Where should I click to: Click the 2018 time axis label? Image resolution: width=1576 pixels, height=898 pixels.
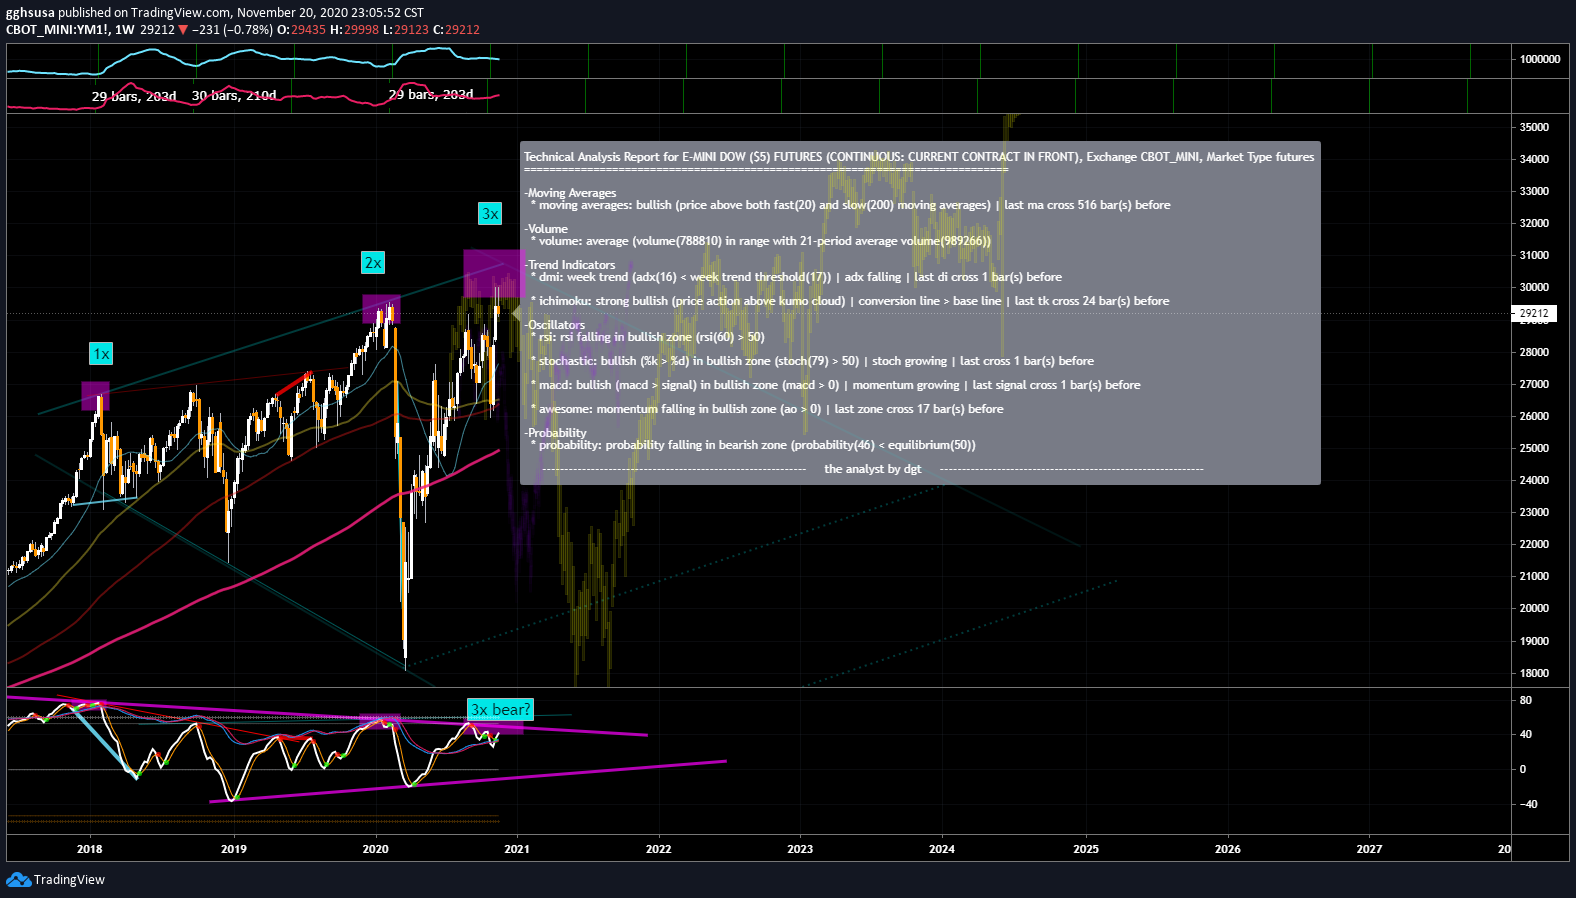tap(90, 849)
